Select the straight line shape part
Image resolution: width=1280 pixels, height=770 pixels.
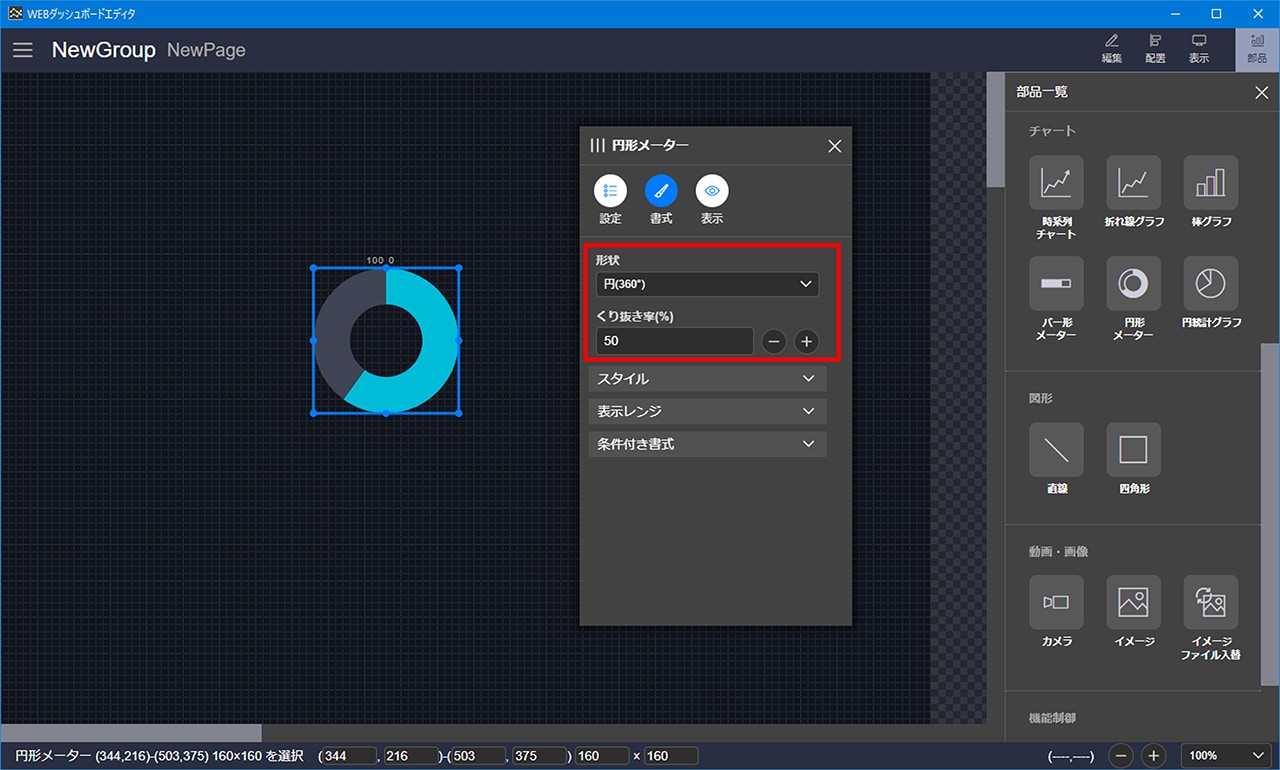(1056, 450)
